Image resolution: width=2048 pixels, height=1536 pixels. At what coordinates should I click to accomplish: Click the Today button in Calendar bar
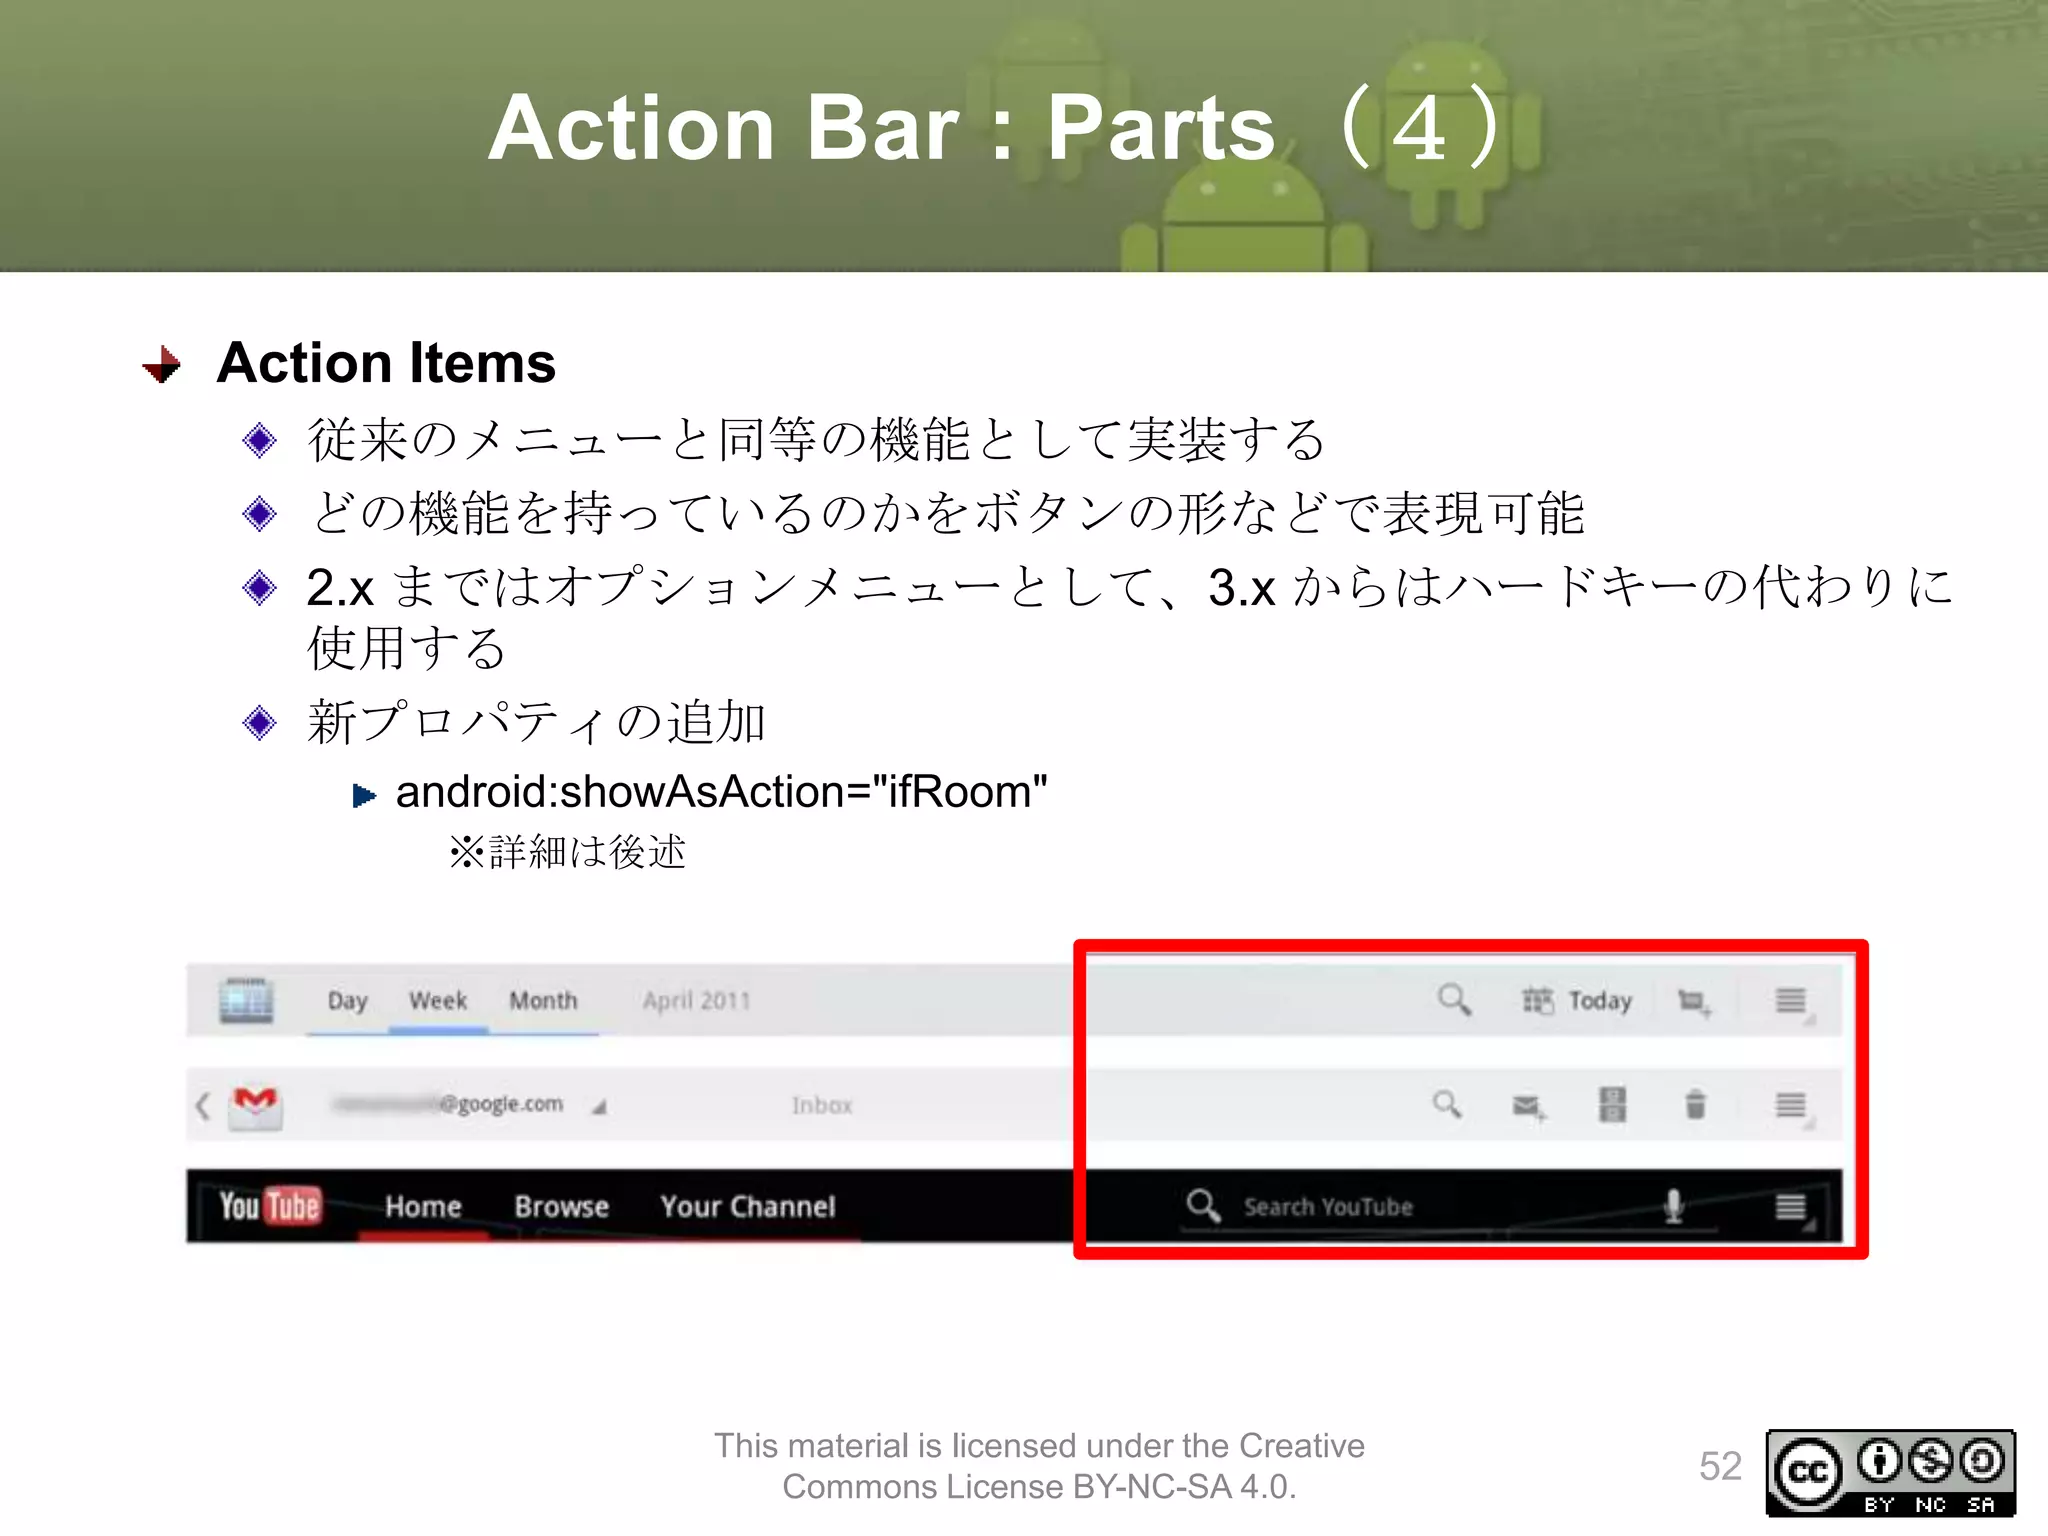point(1577,1001)
